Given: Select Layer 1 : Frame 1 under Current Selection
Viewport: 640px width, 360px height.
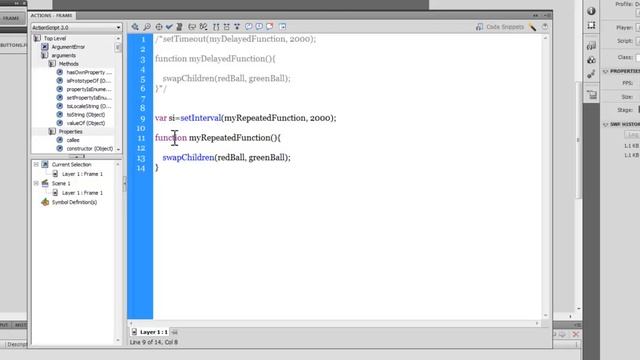Looking at the screenshot, I should click(82, 174).
